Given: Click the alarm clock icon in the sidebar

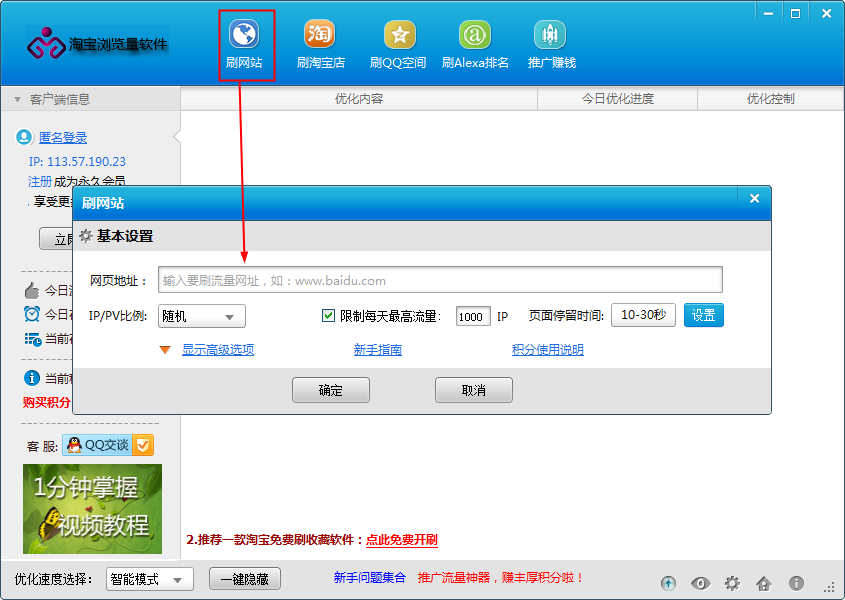Looking at the screenshot, I should click(x=32, y=314).
